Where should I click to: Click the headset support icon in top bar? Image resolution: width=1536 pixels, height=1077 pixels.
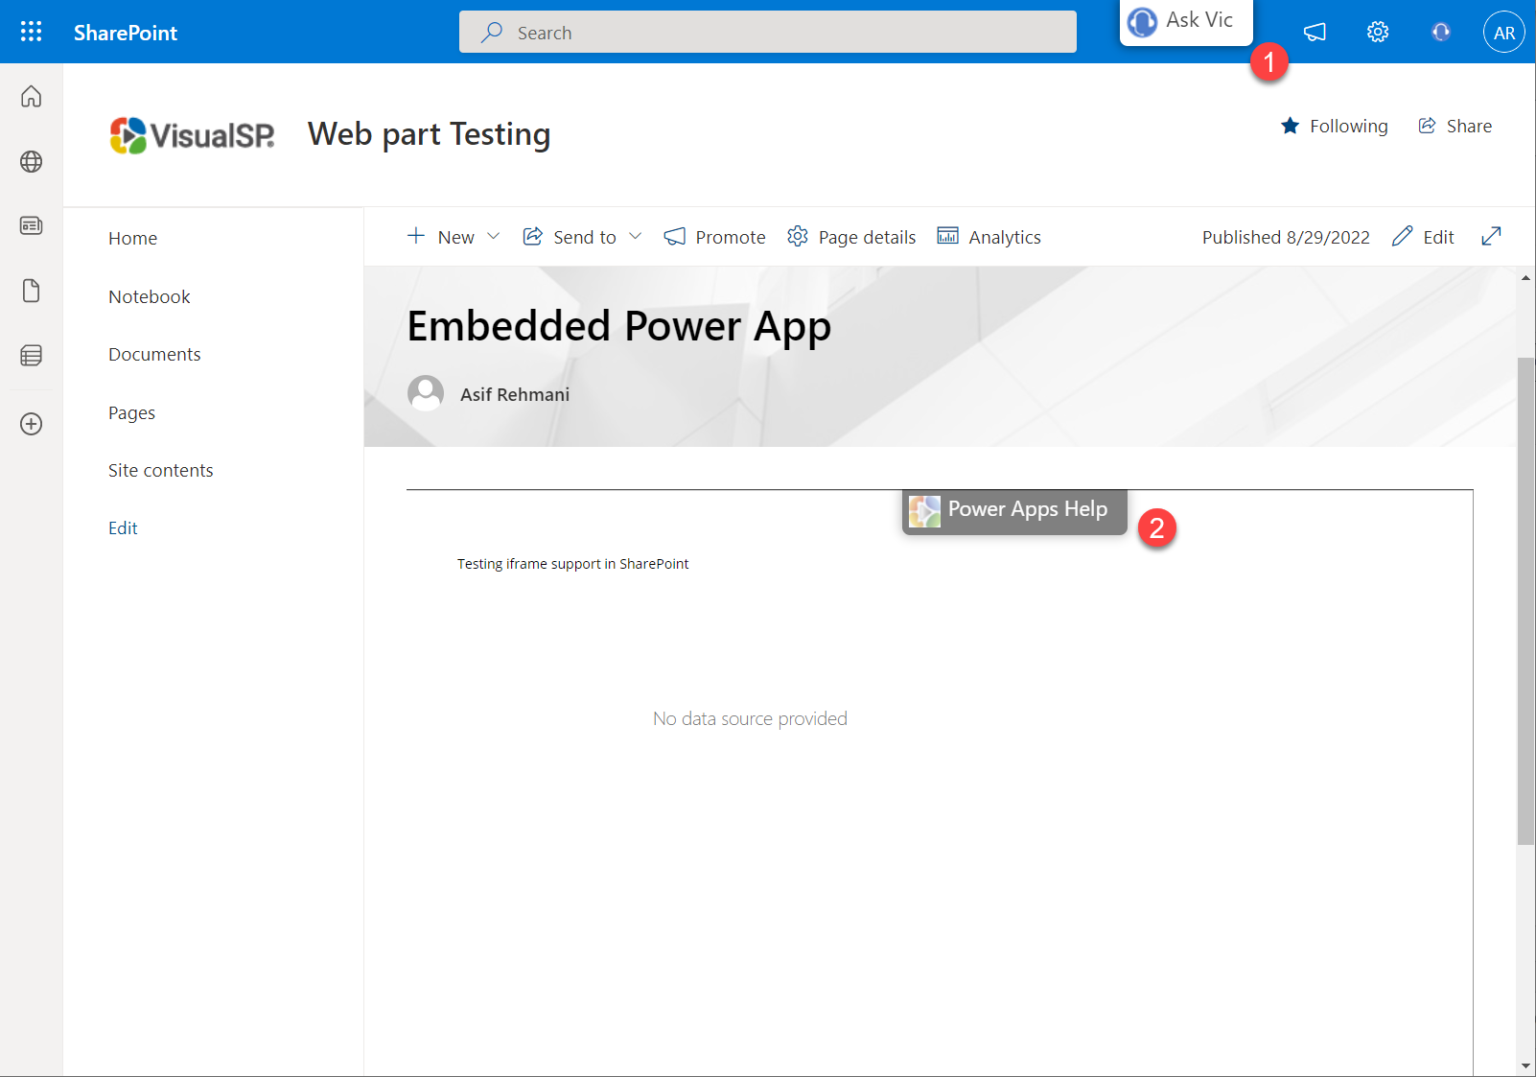point(1440,31)
